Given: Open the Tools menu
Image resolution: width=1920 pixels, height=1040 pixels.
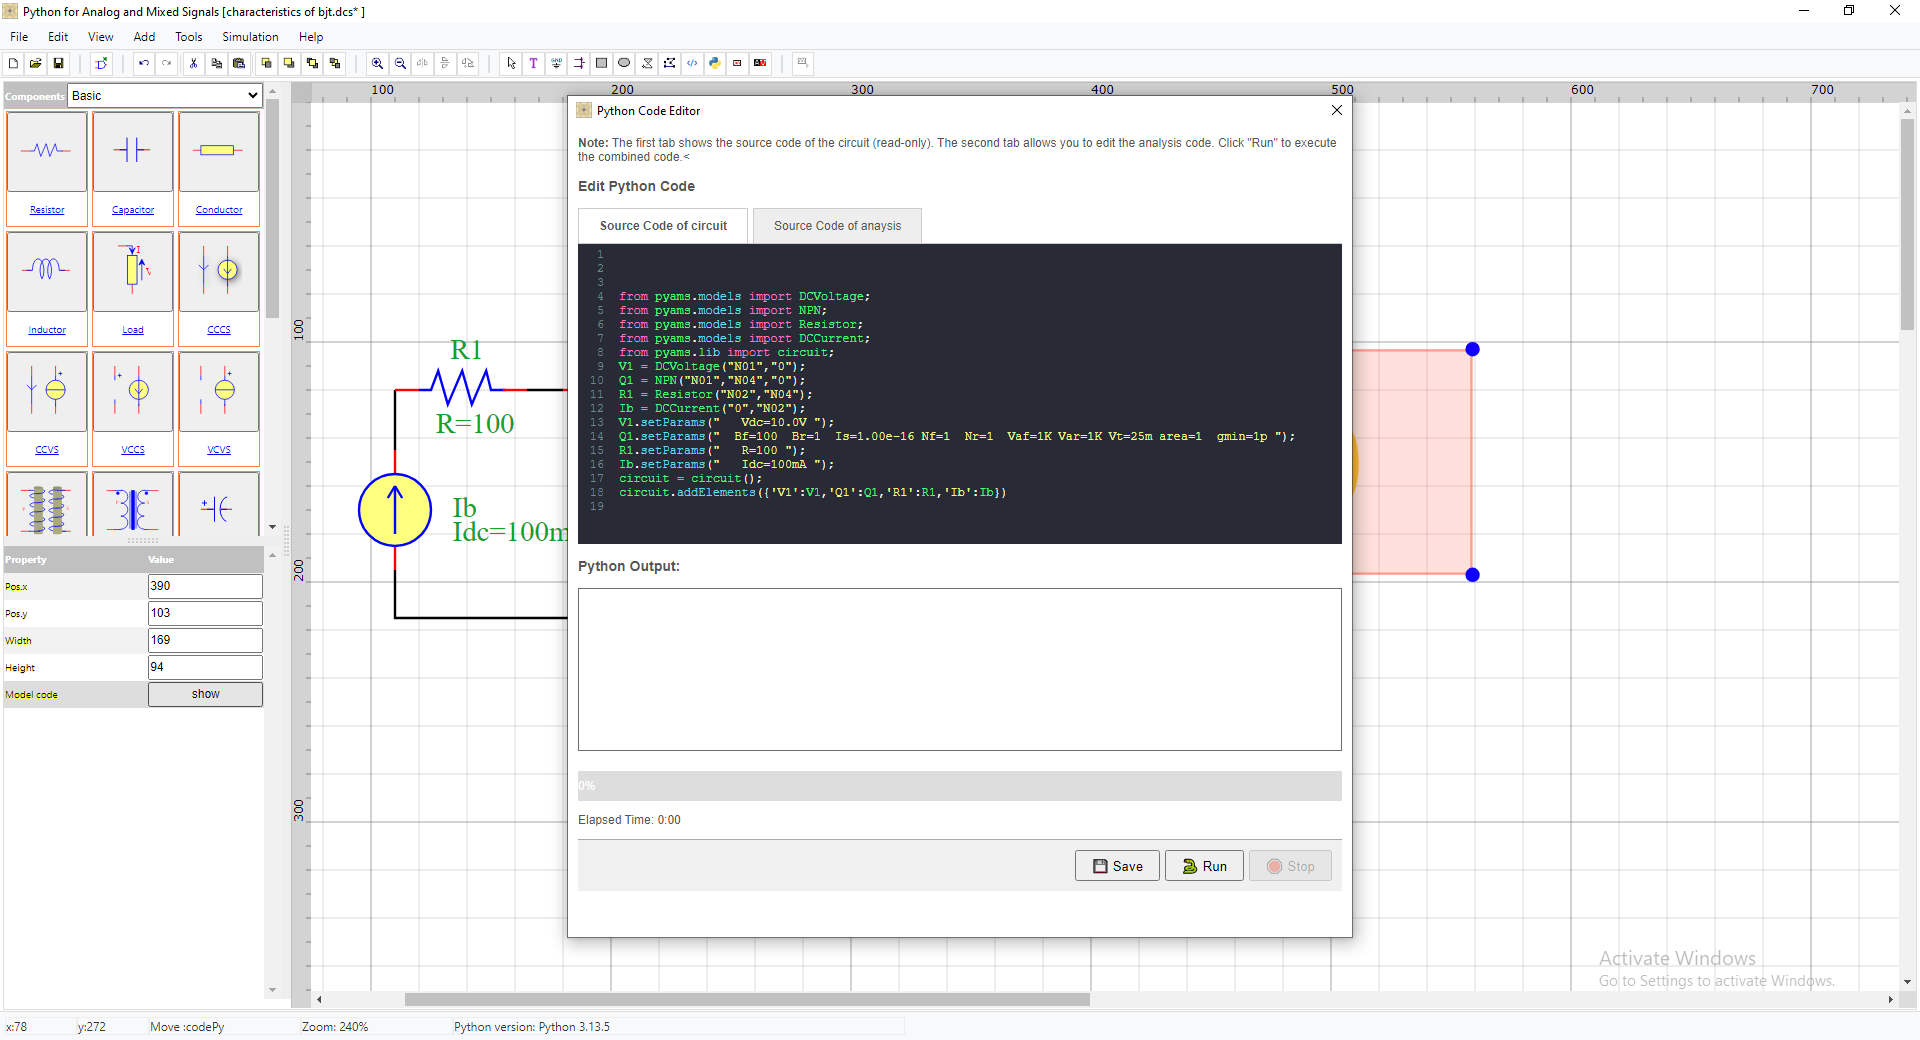Looking at the screenshot, I should pyautogui.click(x=189, y=37).
